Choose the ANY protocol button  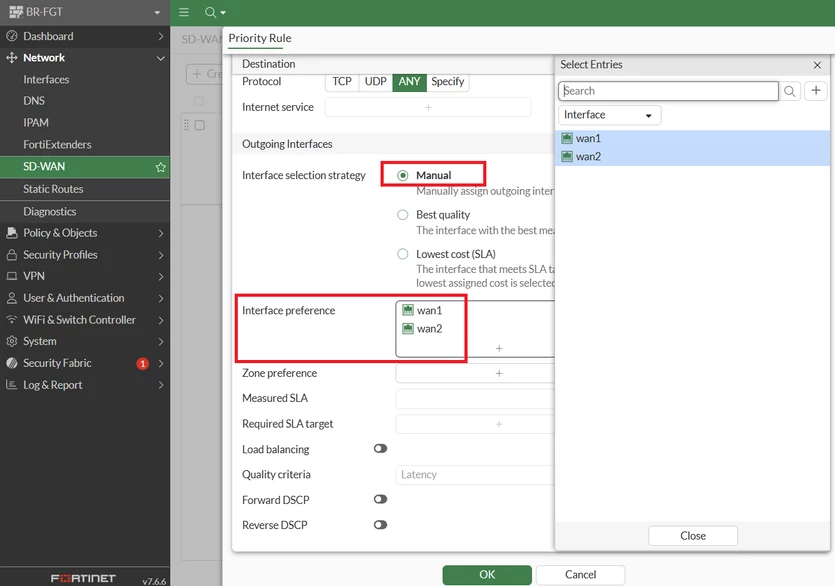[409, 82]
